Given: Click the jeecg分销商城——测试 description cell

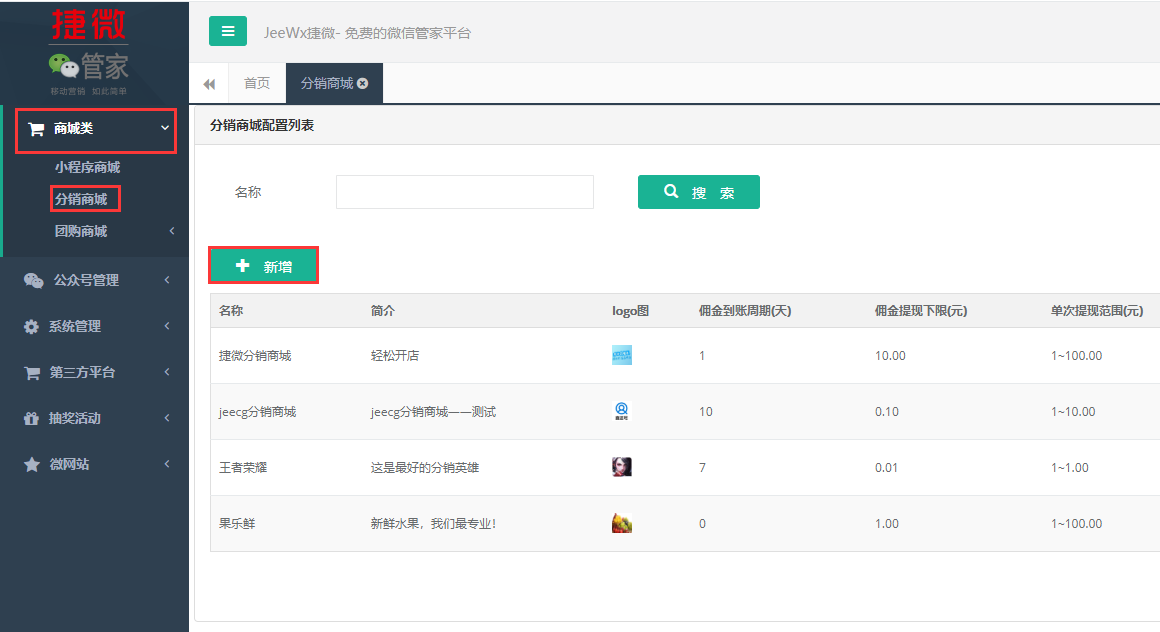Looking at the screenshot, I should (434, 412).
